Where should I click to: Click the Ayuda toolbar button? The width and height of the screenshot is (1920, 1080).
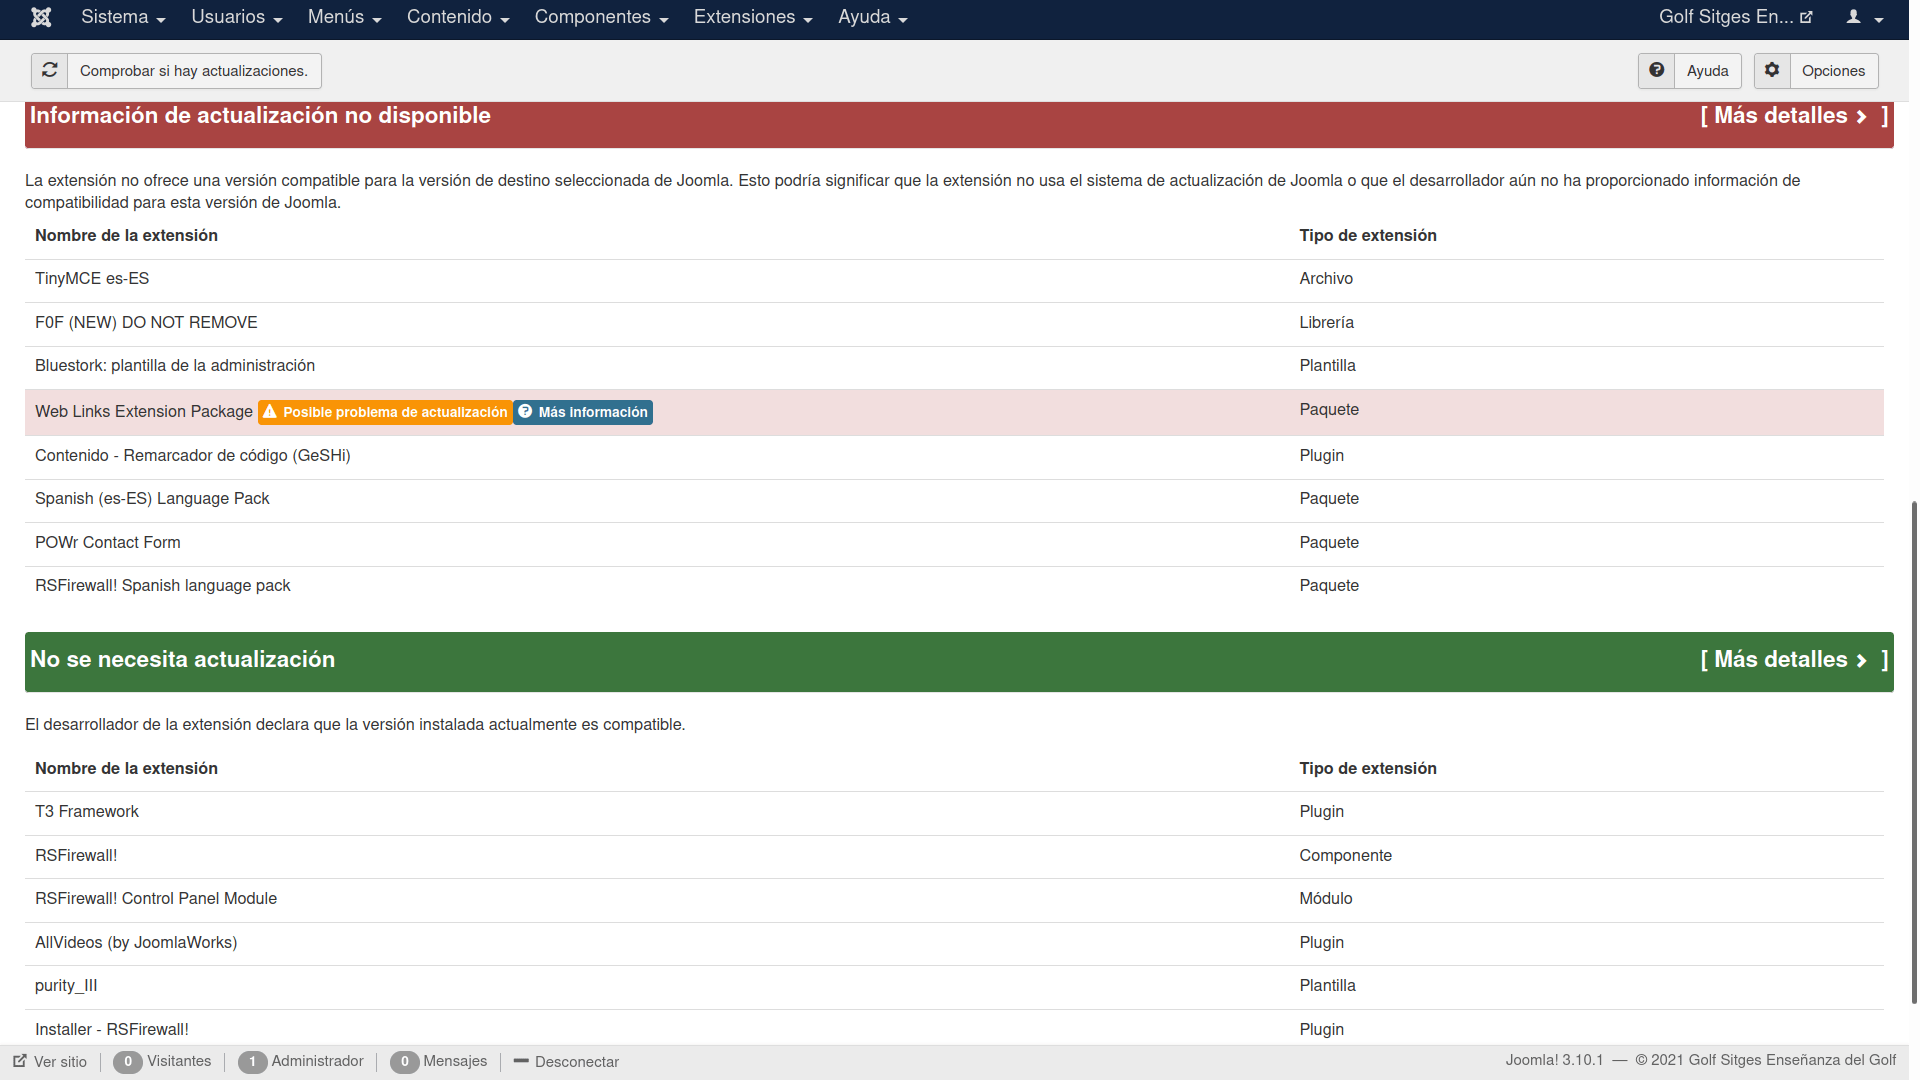(1689, 71)
